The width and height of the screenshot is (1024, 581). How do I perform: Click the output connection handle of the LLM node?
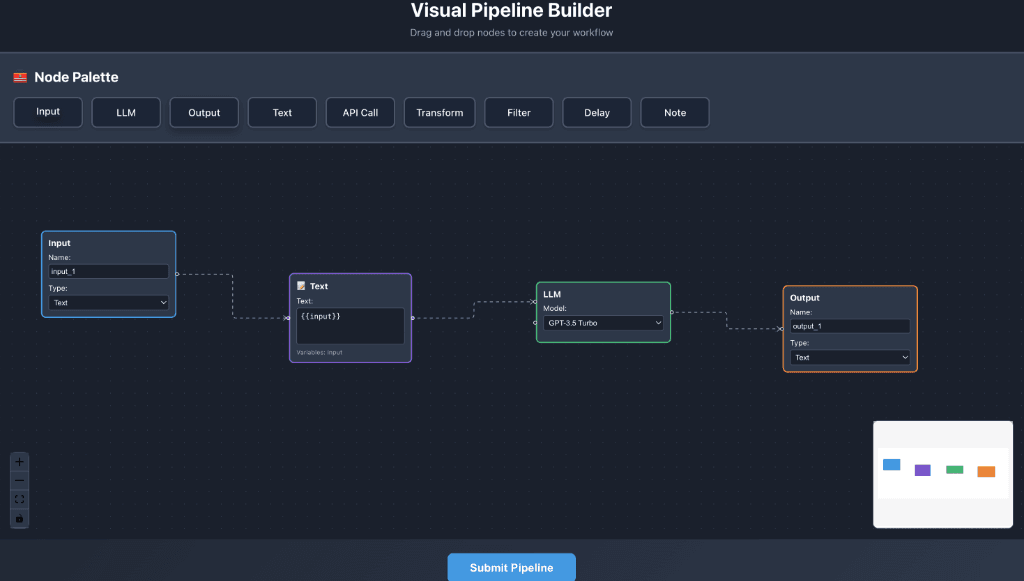(x=671, y=312)
